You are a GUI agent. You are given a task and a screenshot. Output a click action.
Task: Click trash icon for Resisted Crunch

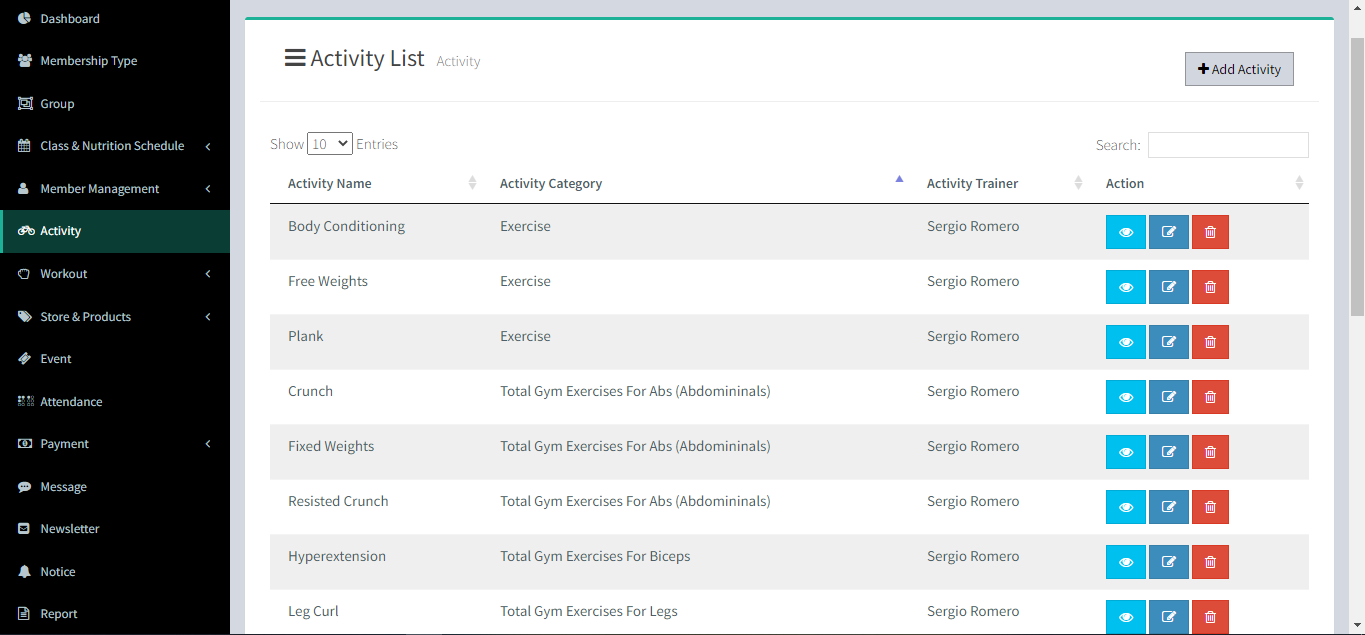coord(1210,507)
